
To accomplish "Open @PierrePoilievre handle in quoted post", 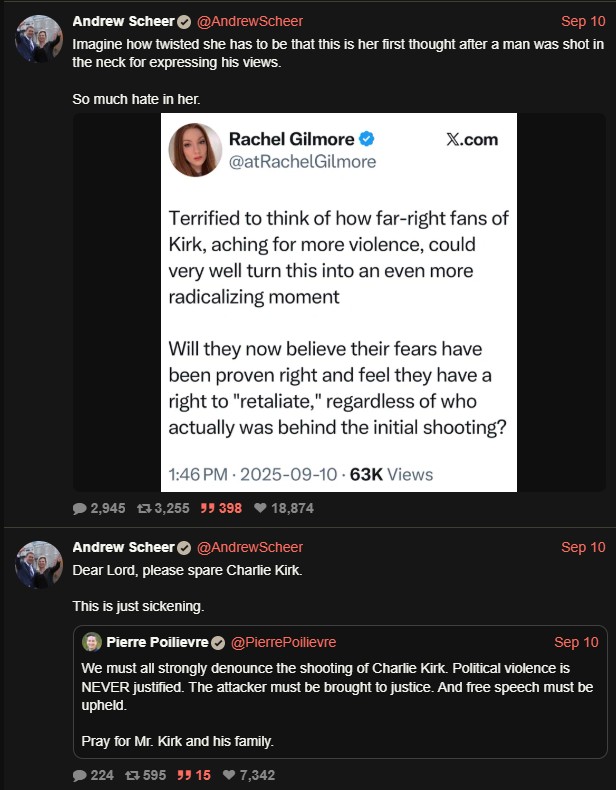I will pos(283,642).
